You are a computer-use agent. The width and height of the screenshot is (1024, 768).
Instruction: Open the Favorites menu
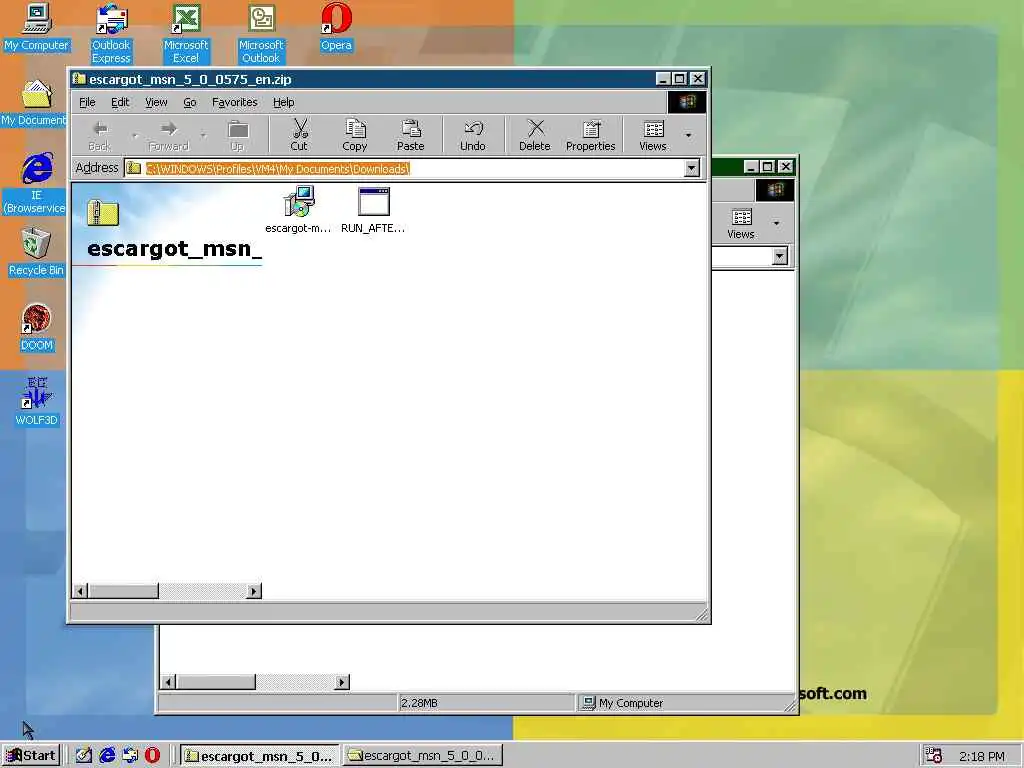pyautogui.click(x=234, y=102)
